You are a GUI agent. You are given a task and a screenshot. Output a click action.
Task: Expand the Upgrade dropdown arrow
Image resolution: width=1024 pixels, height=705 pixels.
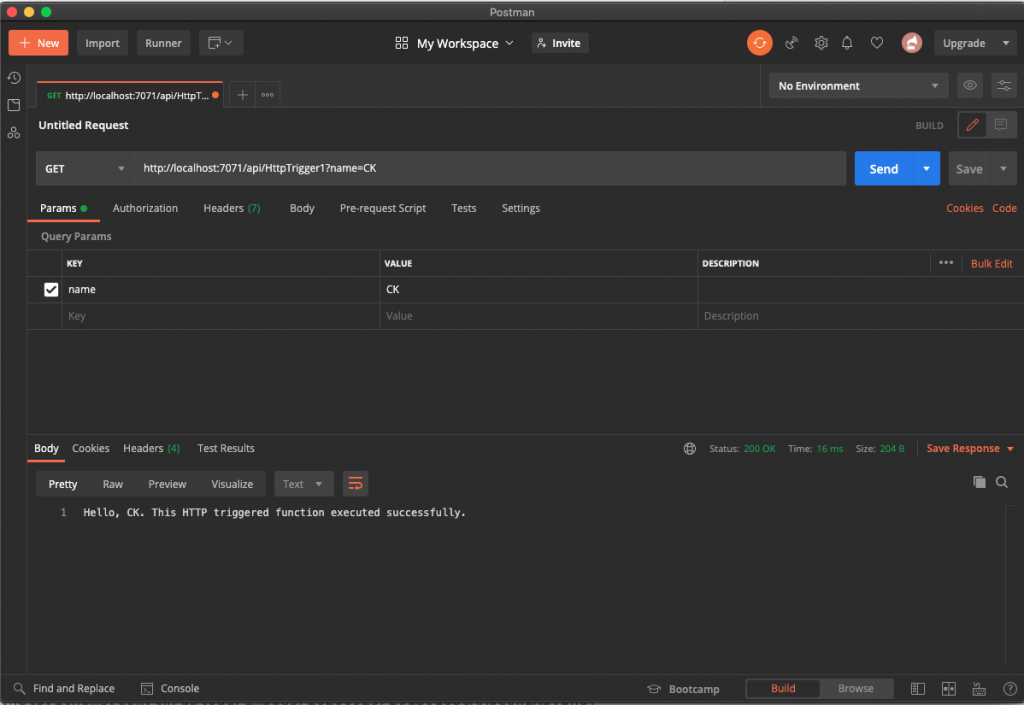pyautogui.click(x=1006, y=43)
